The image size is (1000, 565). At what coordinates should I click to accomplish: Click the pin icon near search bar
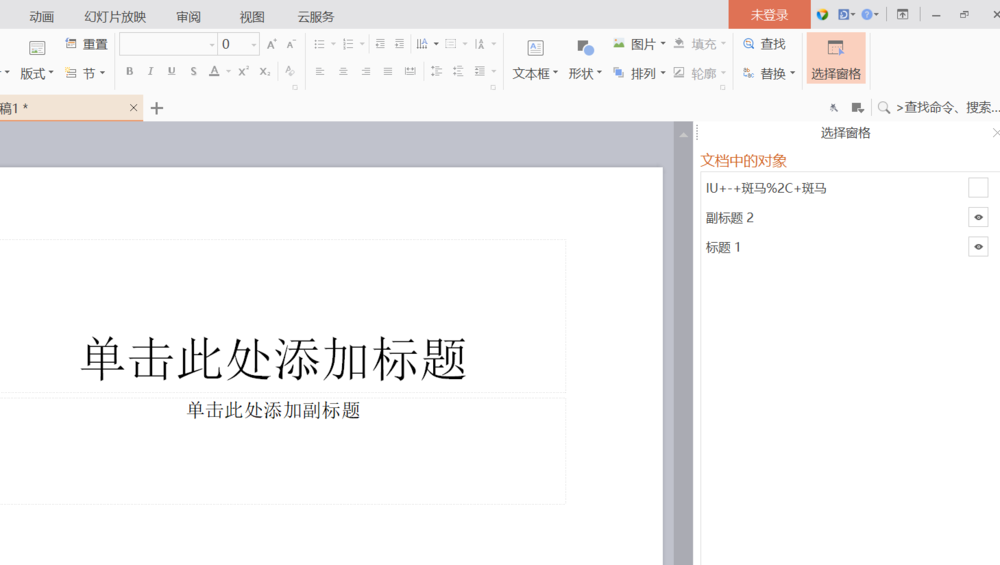(834, 108)
